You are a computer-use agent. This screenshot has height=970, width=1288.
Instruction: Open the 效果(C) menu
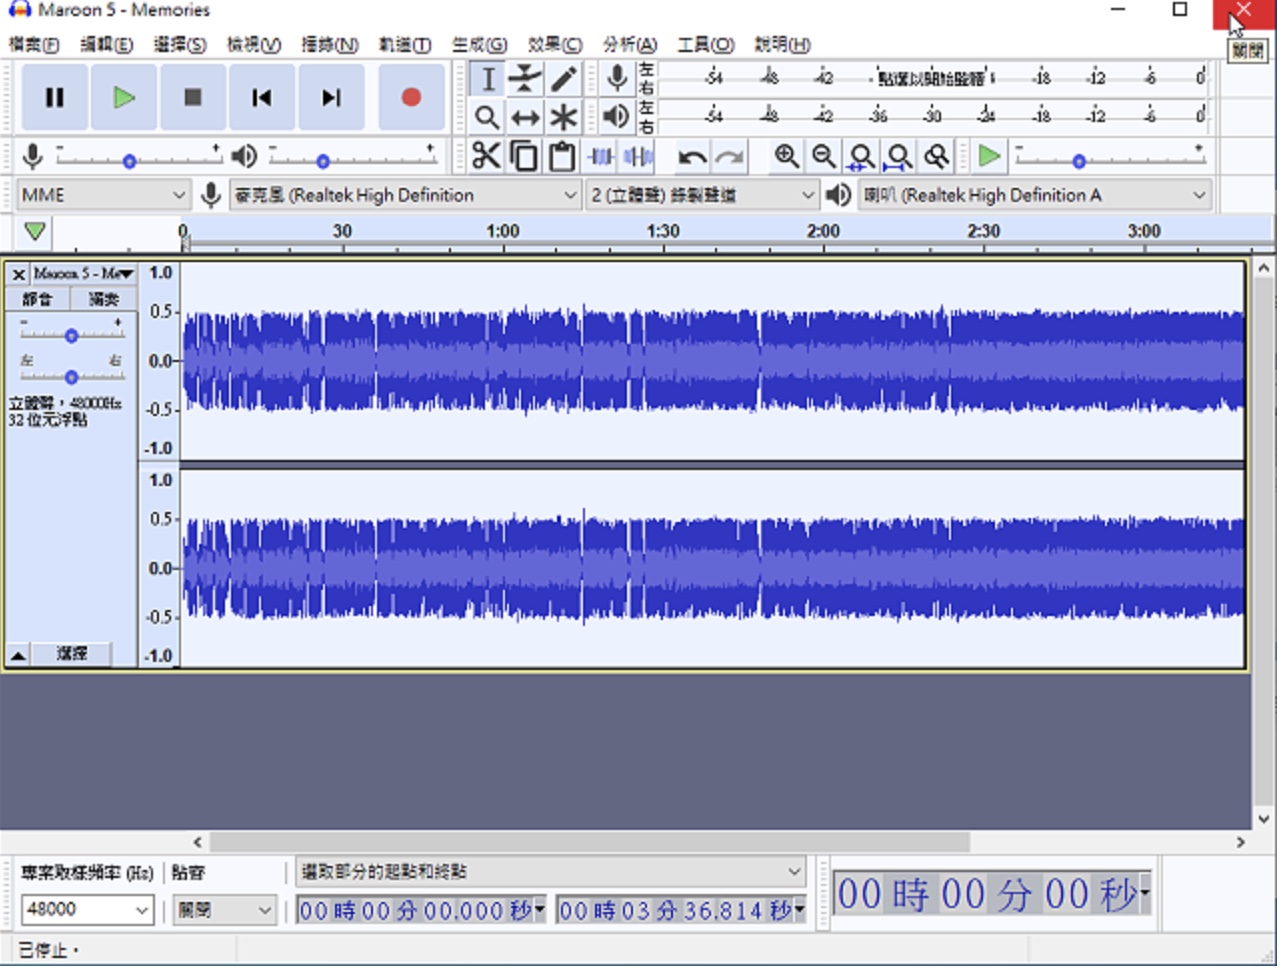click(555, 45)
